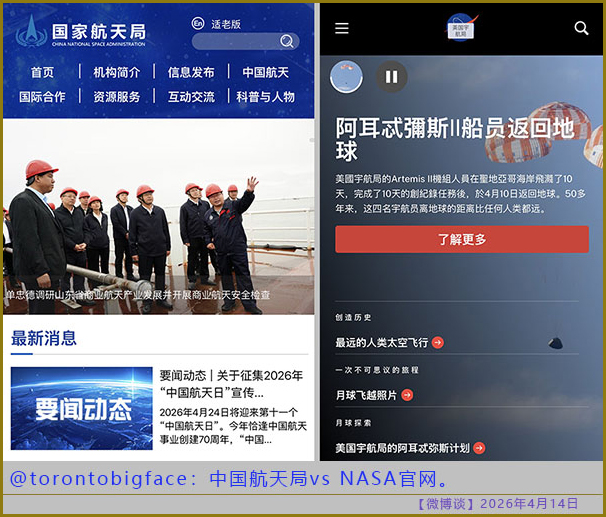
Task: Open the 科普与人物 menu item
Action: (266, 97)
